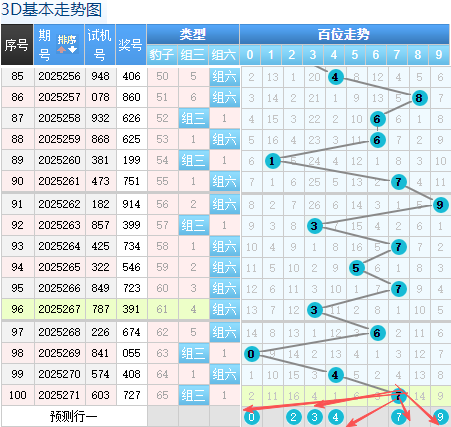Viewport: 451px width, 427px height.
Task: Select prediction ball 3 in prediction row
Action: [314, 417]
